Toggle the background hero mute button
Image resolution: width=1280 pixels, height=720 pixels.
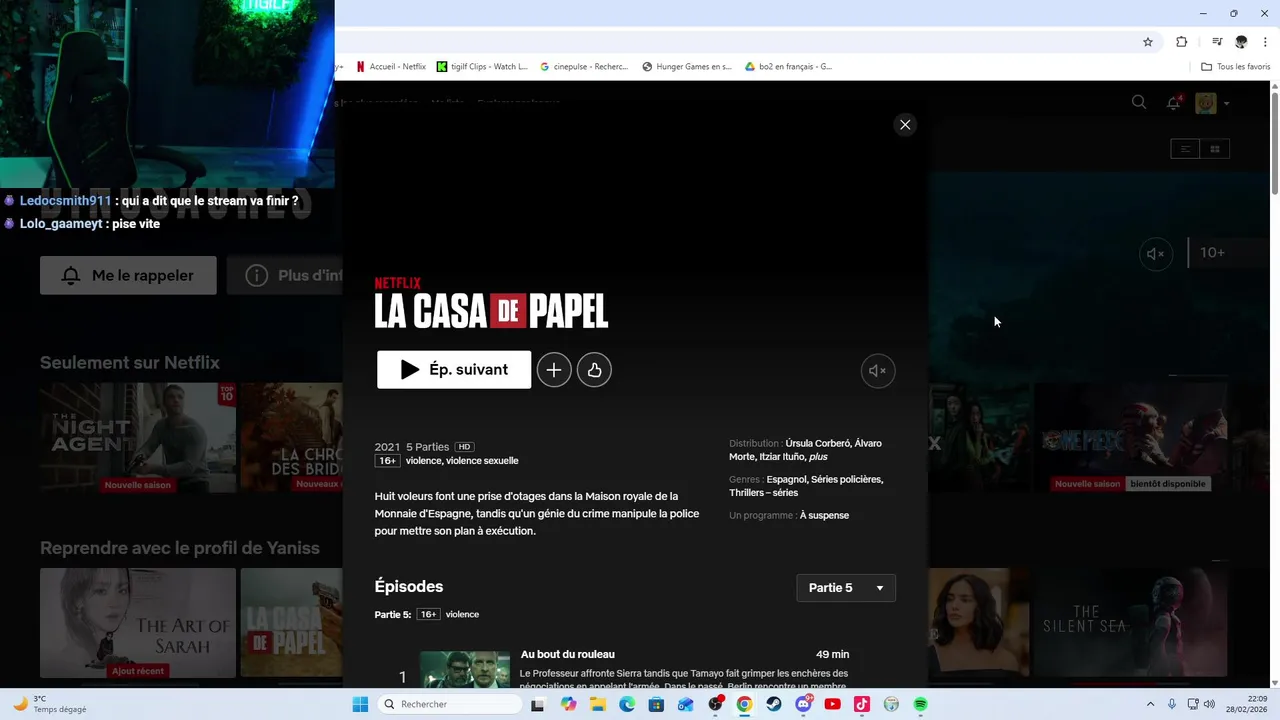[1156, 254]
